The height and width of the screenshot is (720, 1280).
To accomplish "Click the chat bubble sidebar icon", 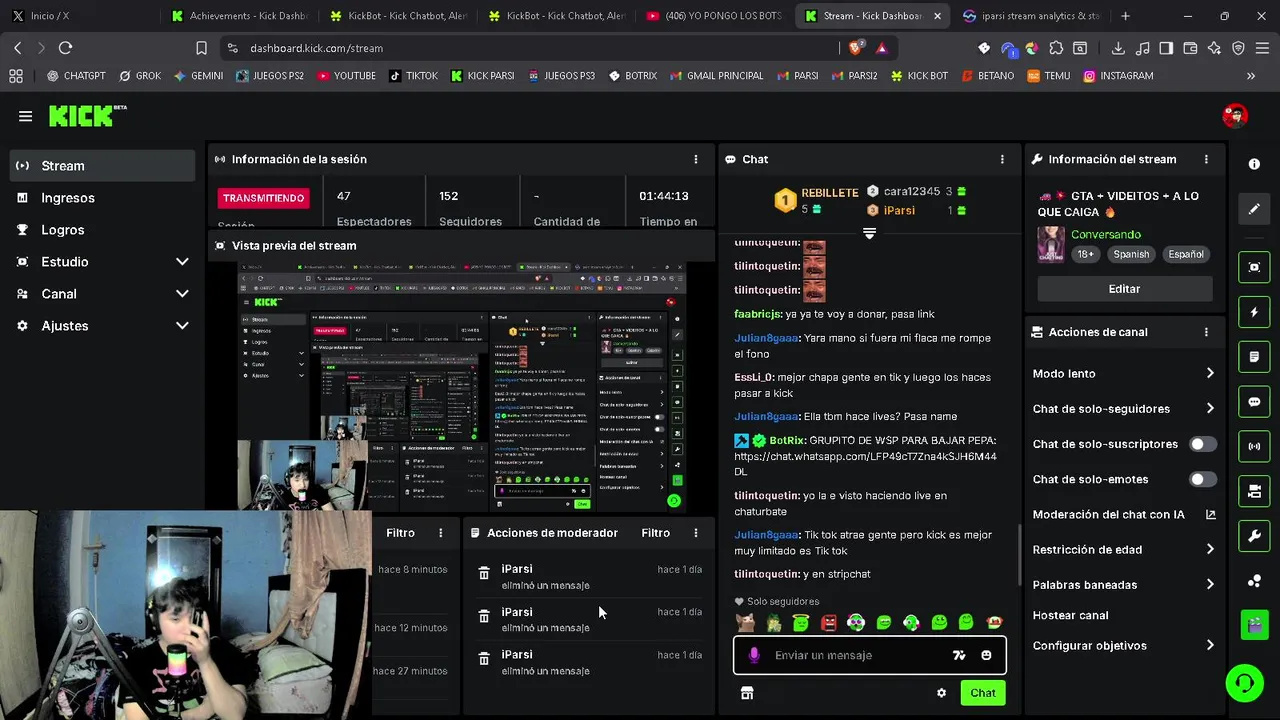I will (1254, 402).
